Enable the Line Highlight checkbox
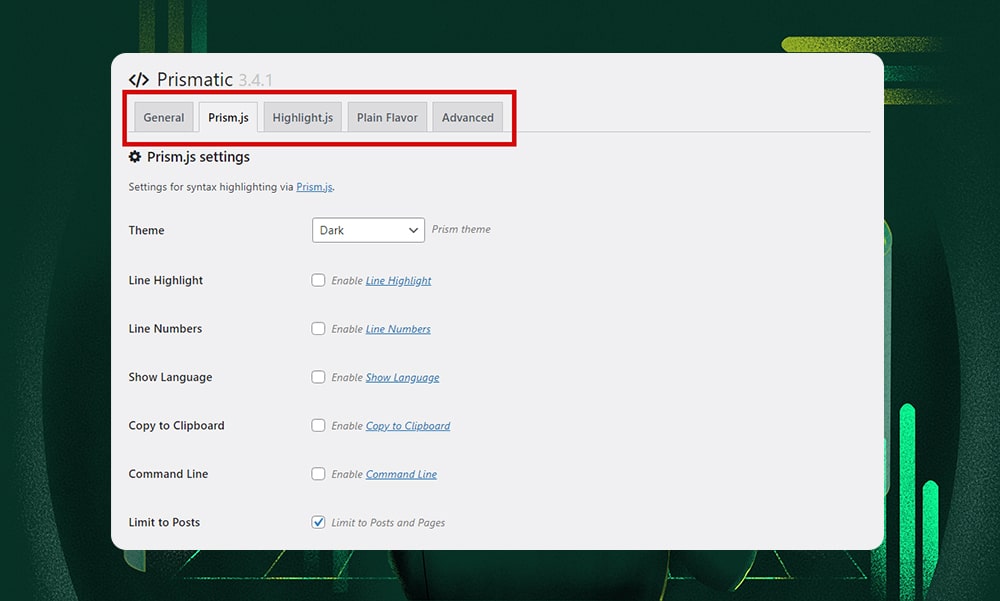Screen dimensions: 1000x601 (318, 280)
